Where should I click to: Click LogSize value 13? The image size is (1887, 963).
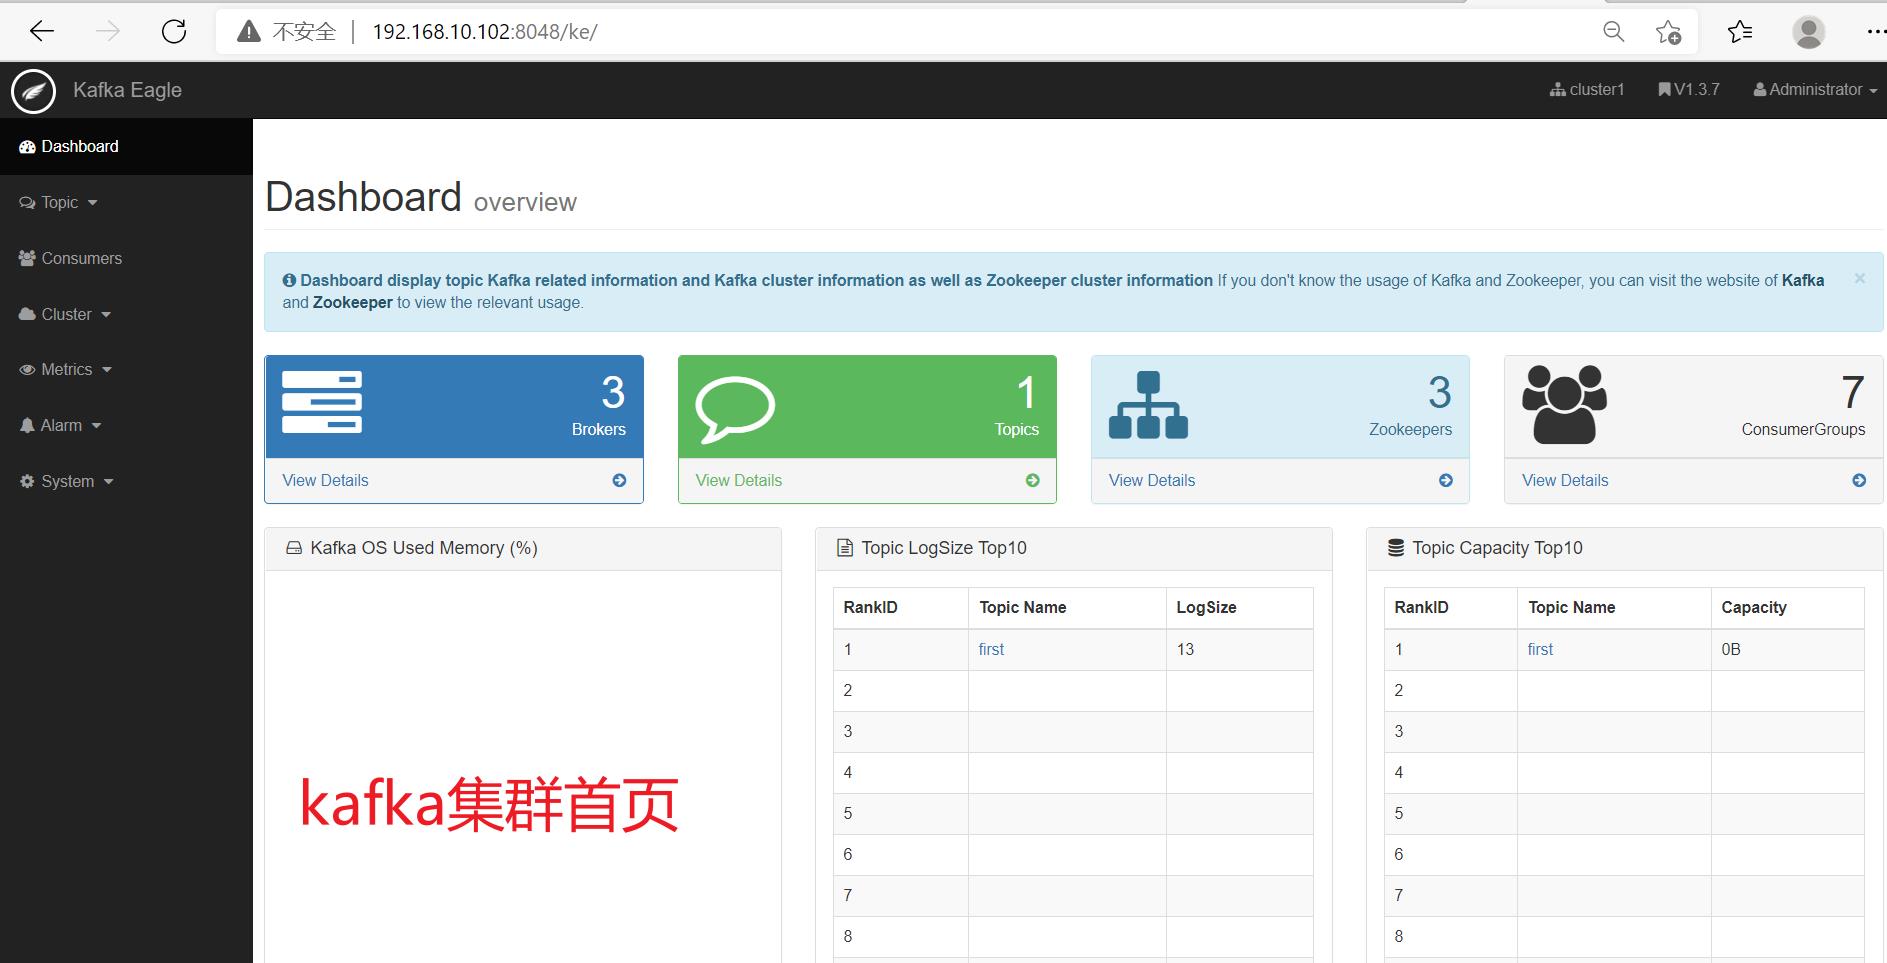click(x=1185, y=650)
